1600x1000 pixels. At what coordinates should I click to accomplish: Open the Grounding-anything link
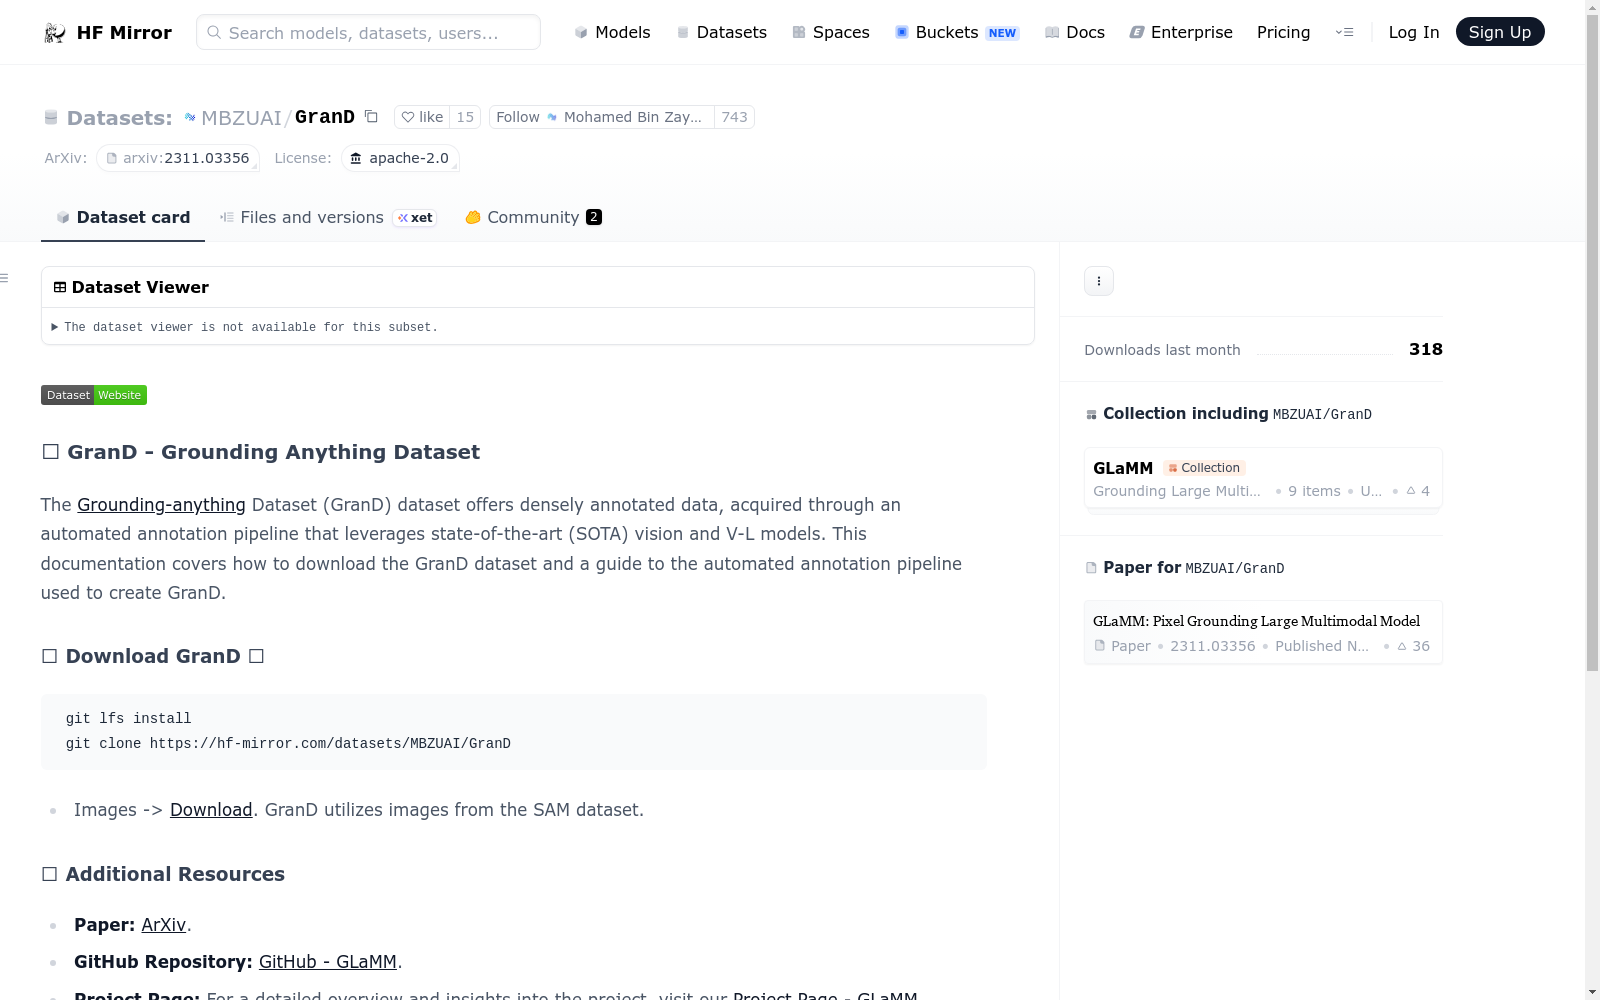point(161,505)
